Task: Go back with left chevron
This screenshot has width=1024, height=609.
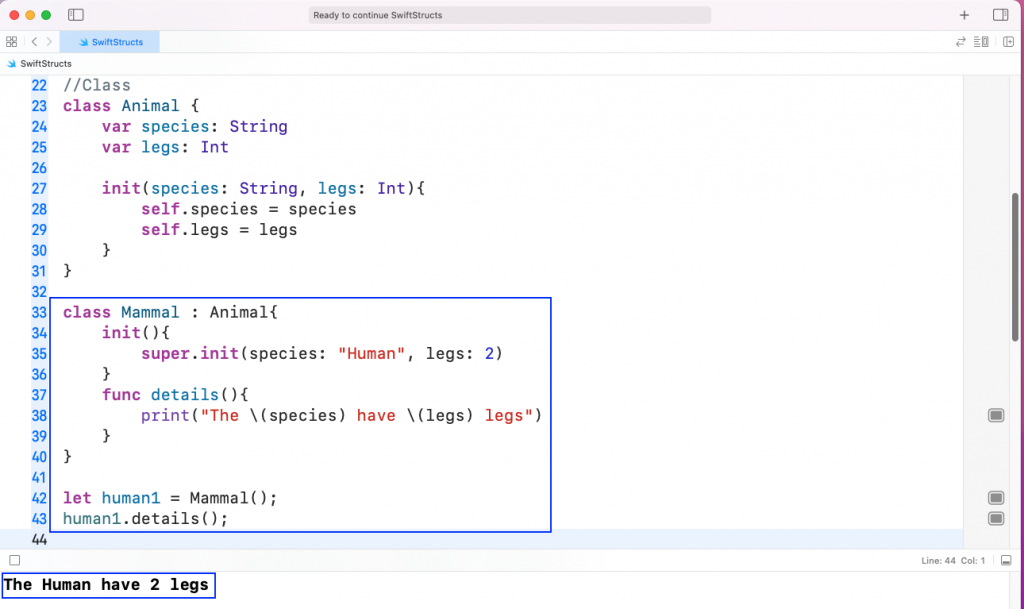Action: 34,42
